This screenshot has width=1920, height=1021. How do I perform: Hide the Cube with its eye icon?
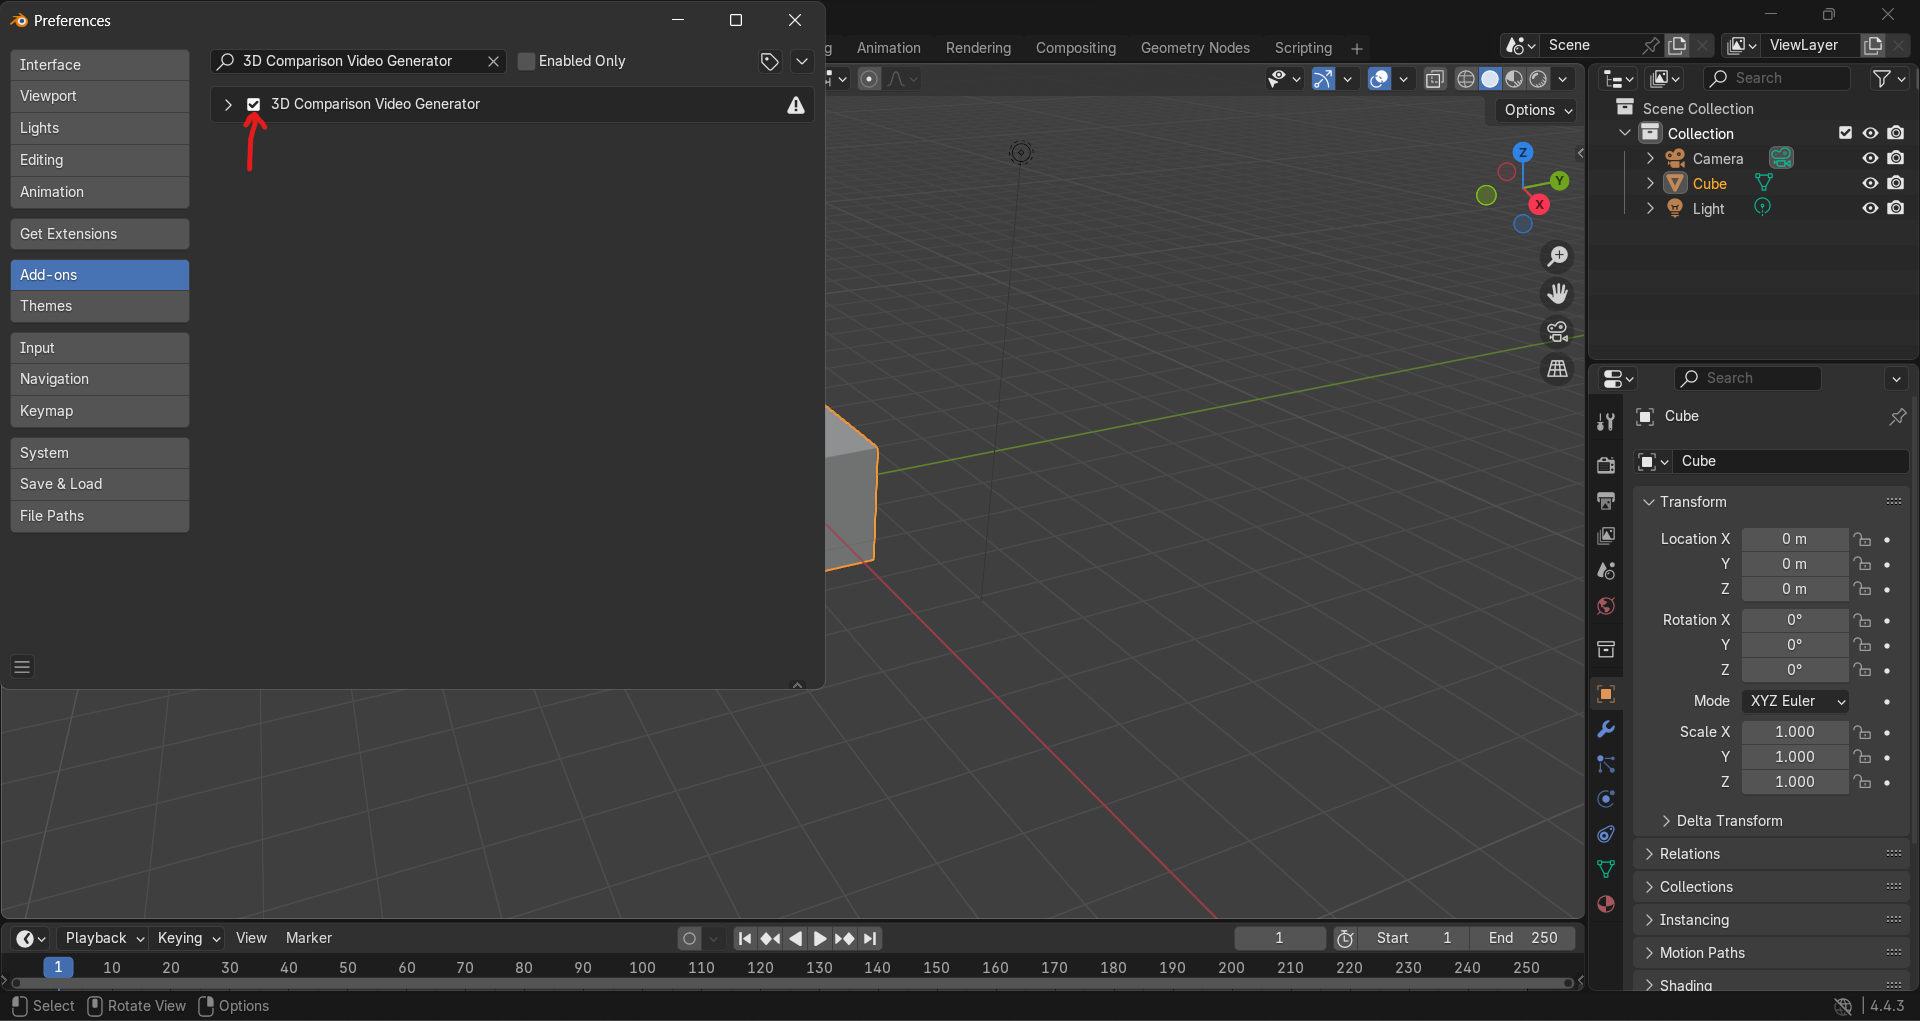click(x=1870, y=183)
